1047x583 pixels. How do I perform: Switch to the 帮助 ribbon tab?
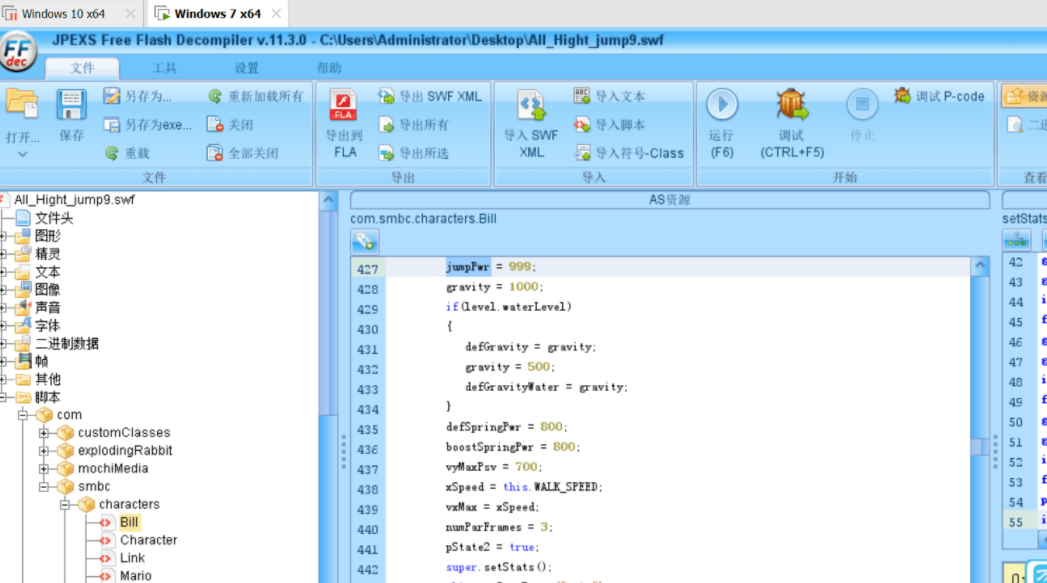click(x=329, y=68)
